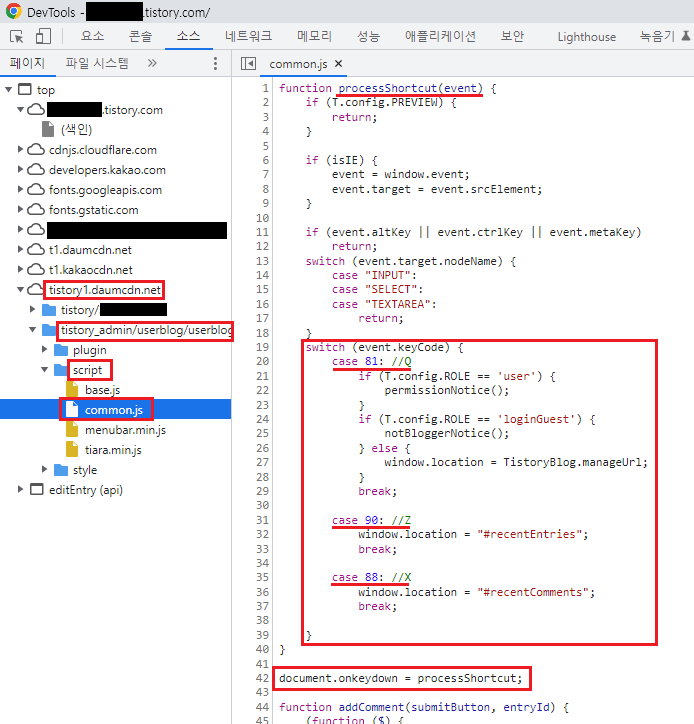The height and width of the screenshot is (724, 694).
Task: Select the common.js editor tab
Action: coord(298,64)
